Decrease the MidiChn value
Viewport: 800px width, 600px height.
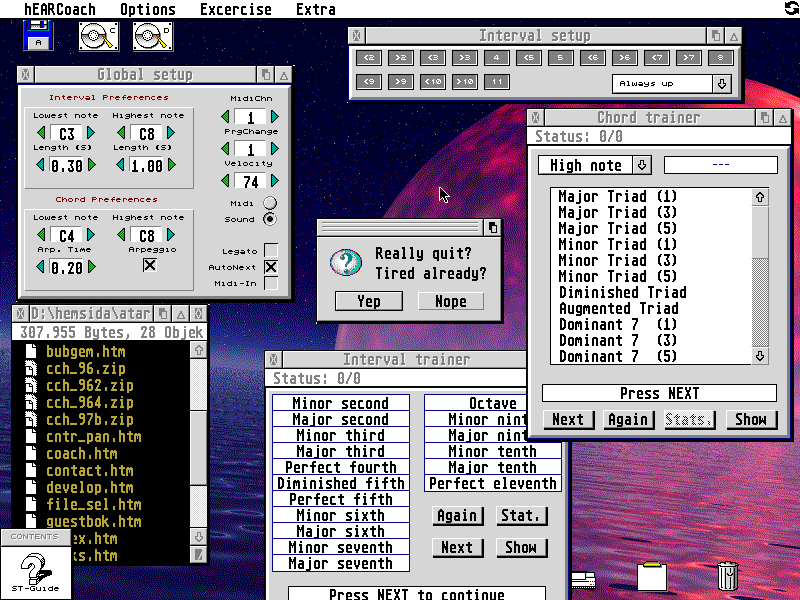coord(225,117)
